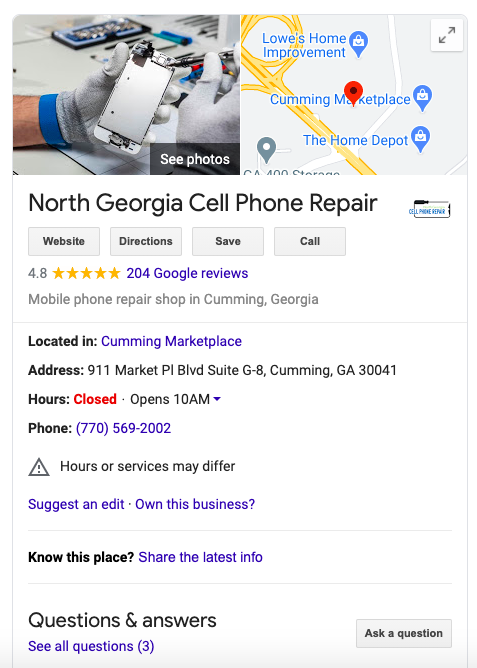Open the Cell Phone Repair logo
477x668 pixels.
pos(430,209)
